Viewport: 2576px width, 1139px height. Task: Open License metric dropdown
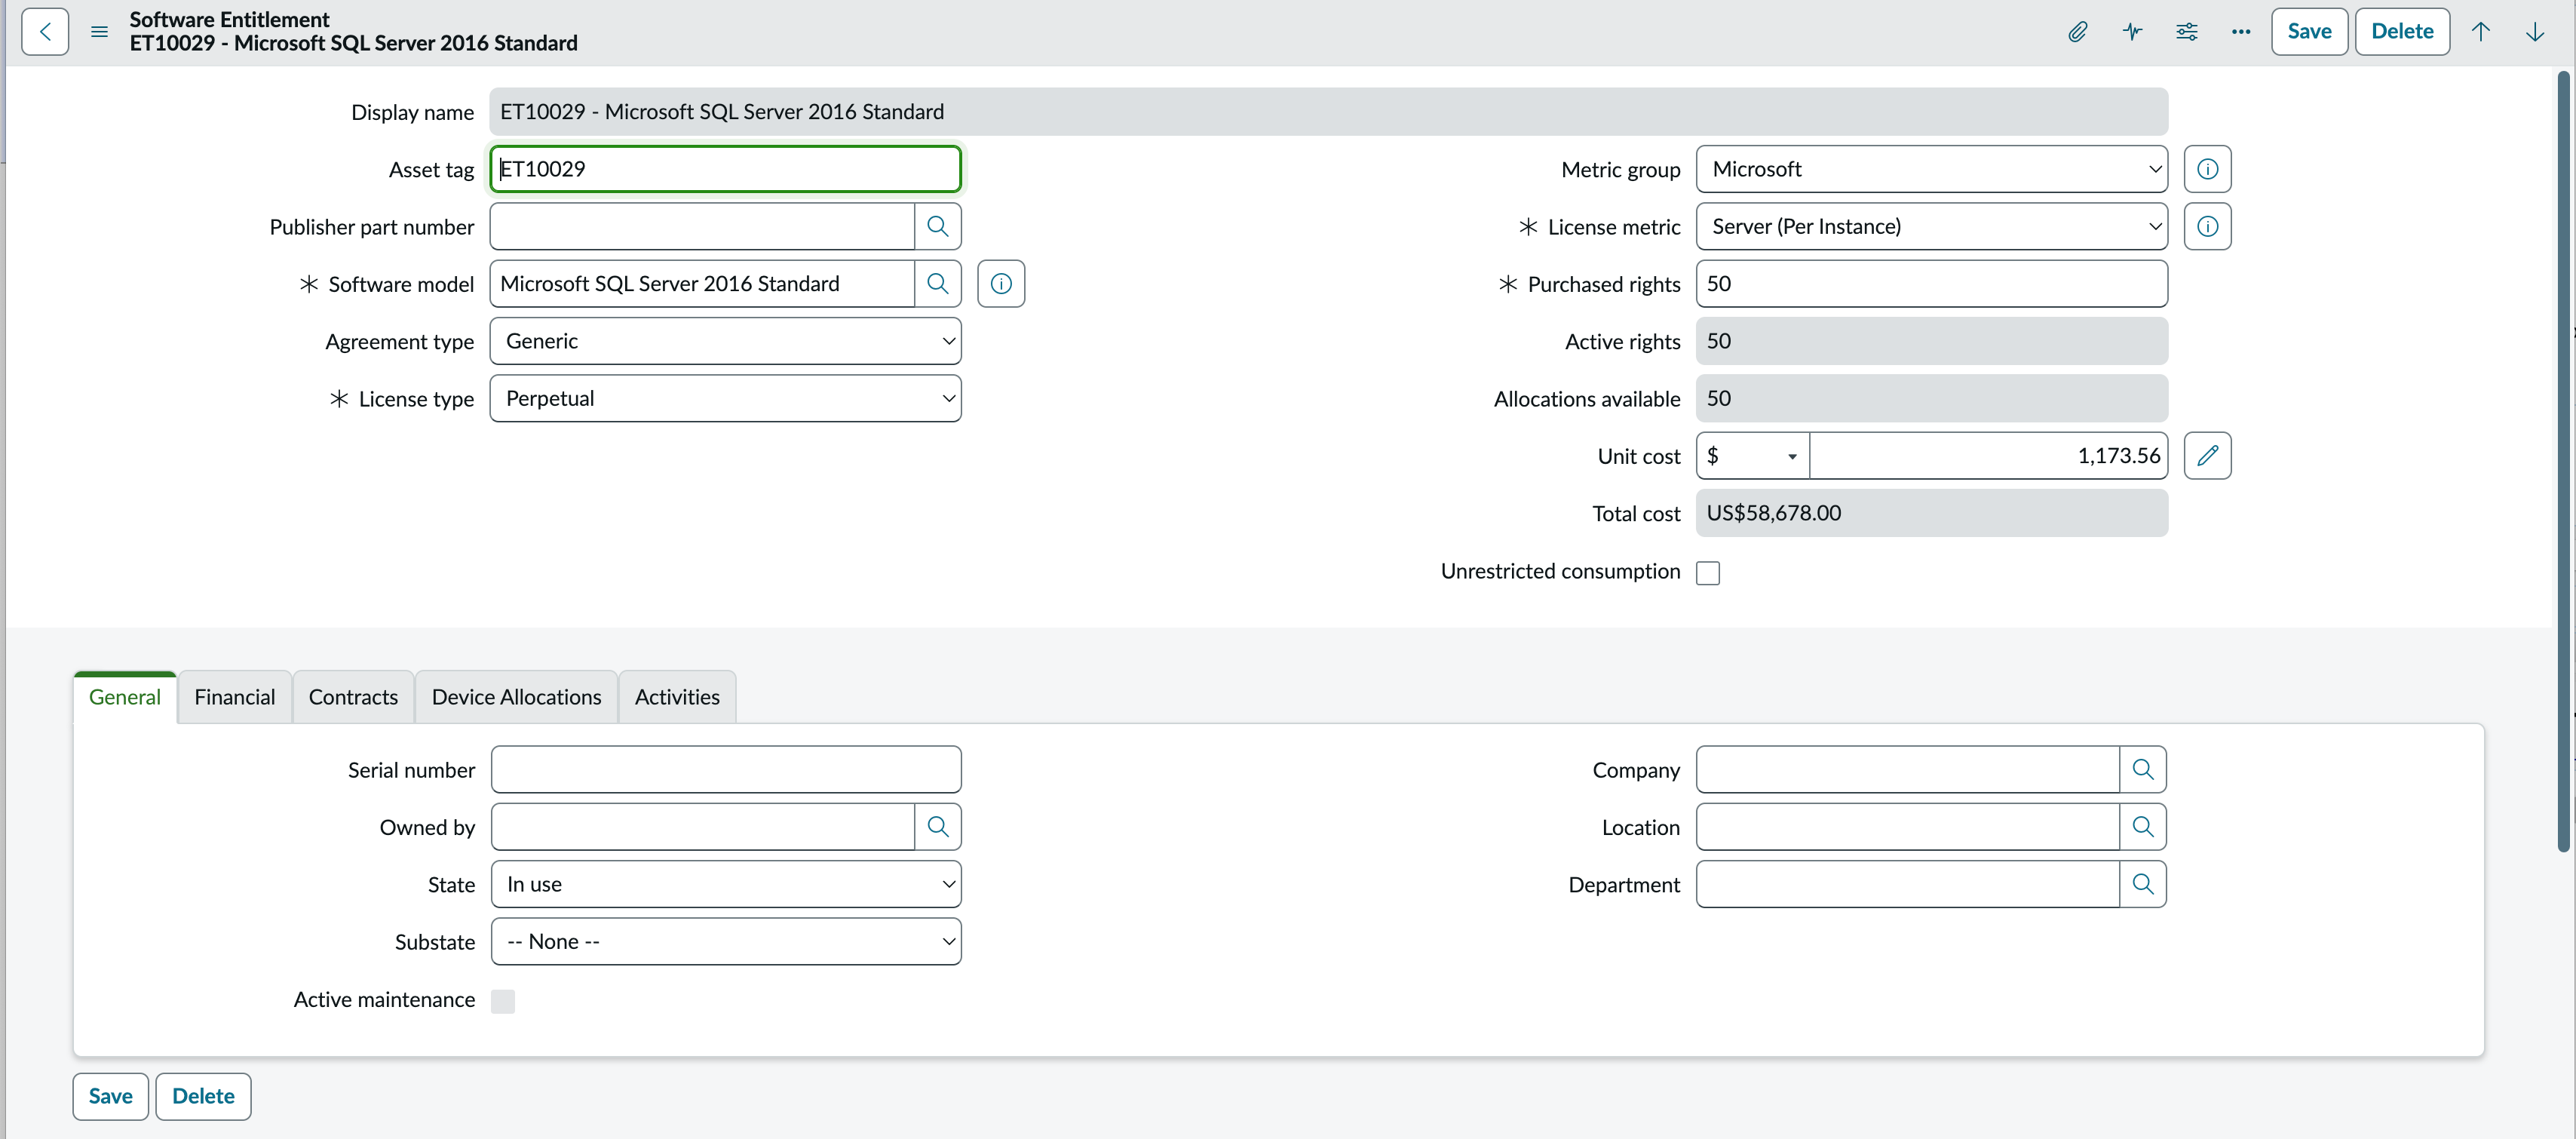click(1931, 226)
